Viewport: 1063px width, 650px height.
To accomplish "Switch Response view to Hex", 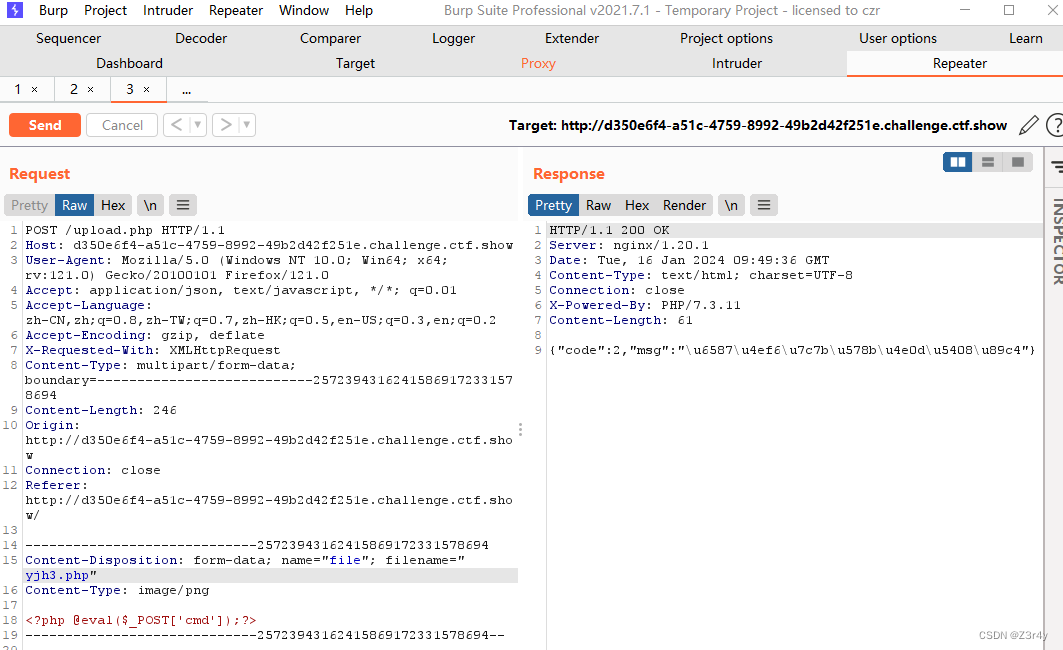I will coord(637,205).
